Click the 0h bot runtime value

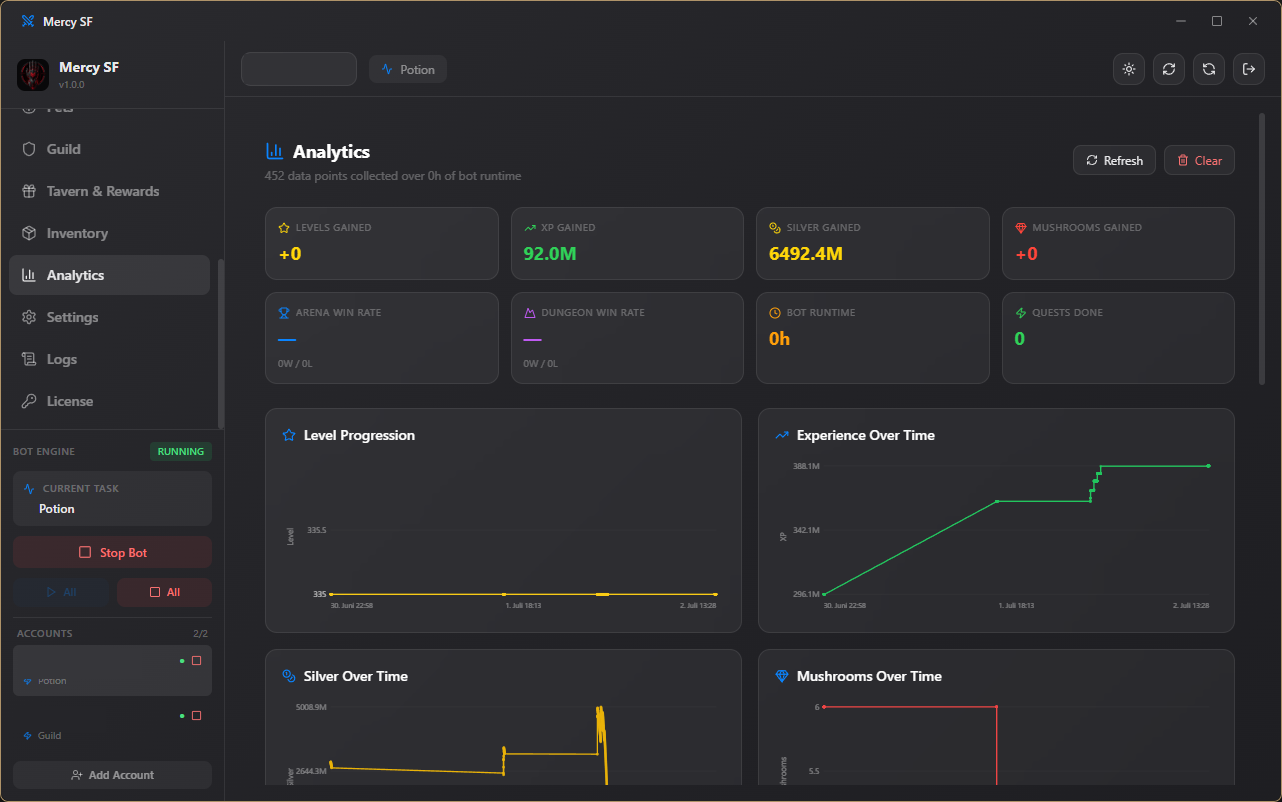pos(780,339)
